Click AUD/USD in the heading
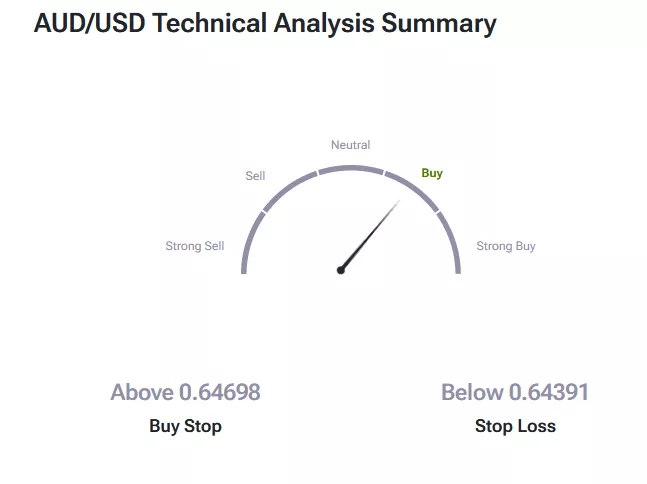 88,24
